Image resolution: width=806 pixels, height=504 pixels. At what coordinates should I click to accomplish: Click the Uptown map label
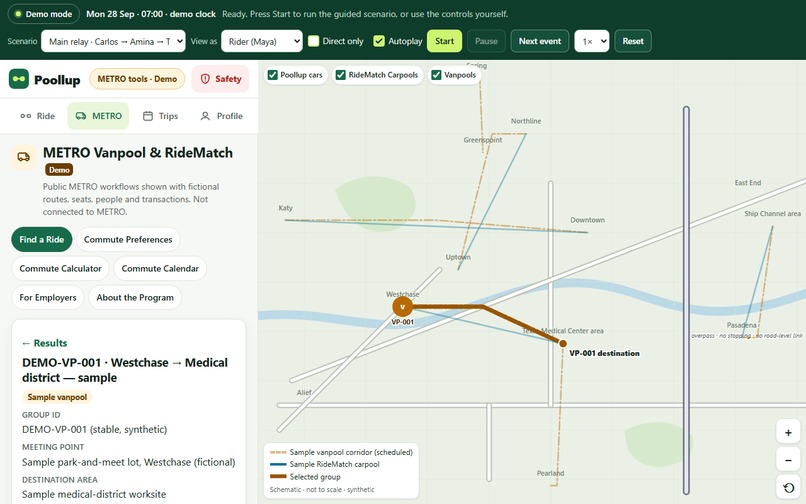click(458, 257)
